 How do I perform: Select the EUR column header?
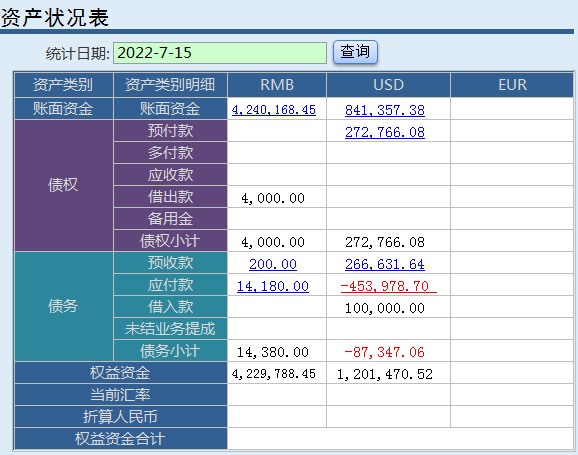coord(512,85)
